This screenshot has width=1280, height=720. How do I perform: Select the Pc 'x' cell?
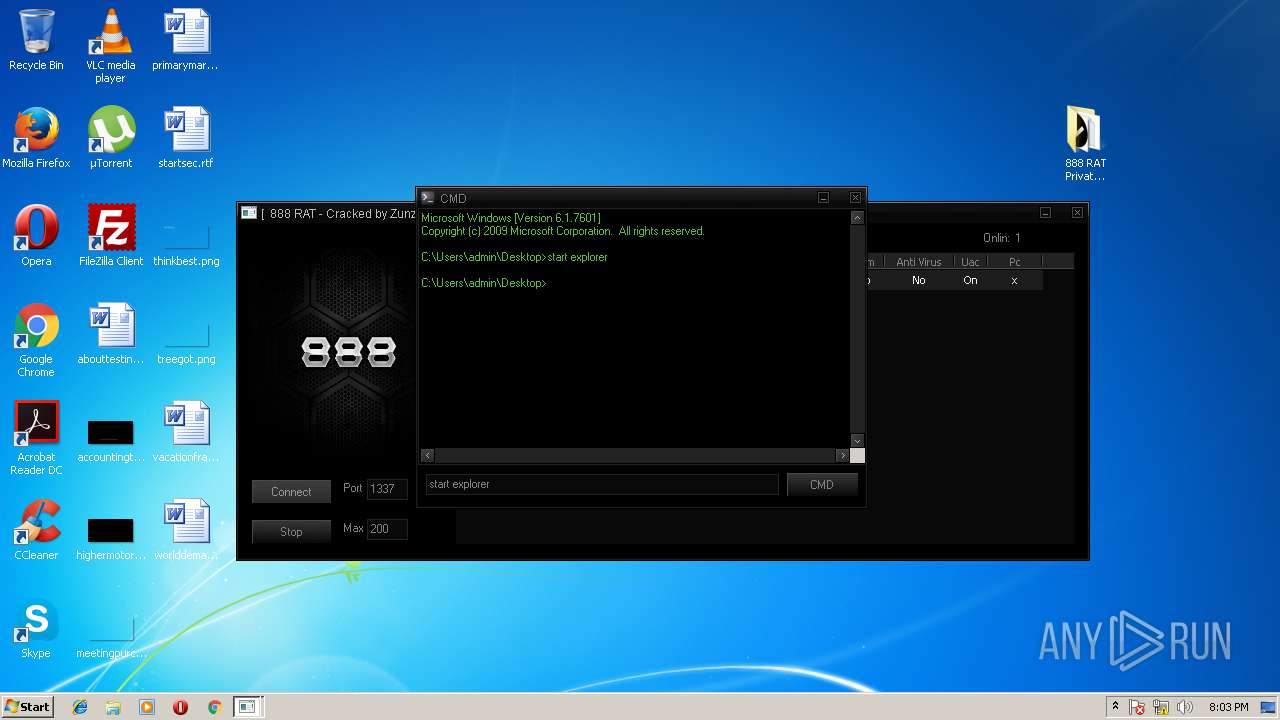click(1014, 281)
